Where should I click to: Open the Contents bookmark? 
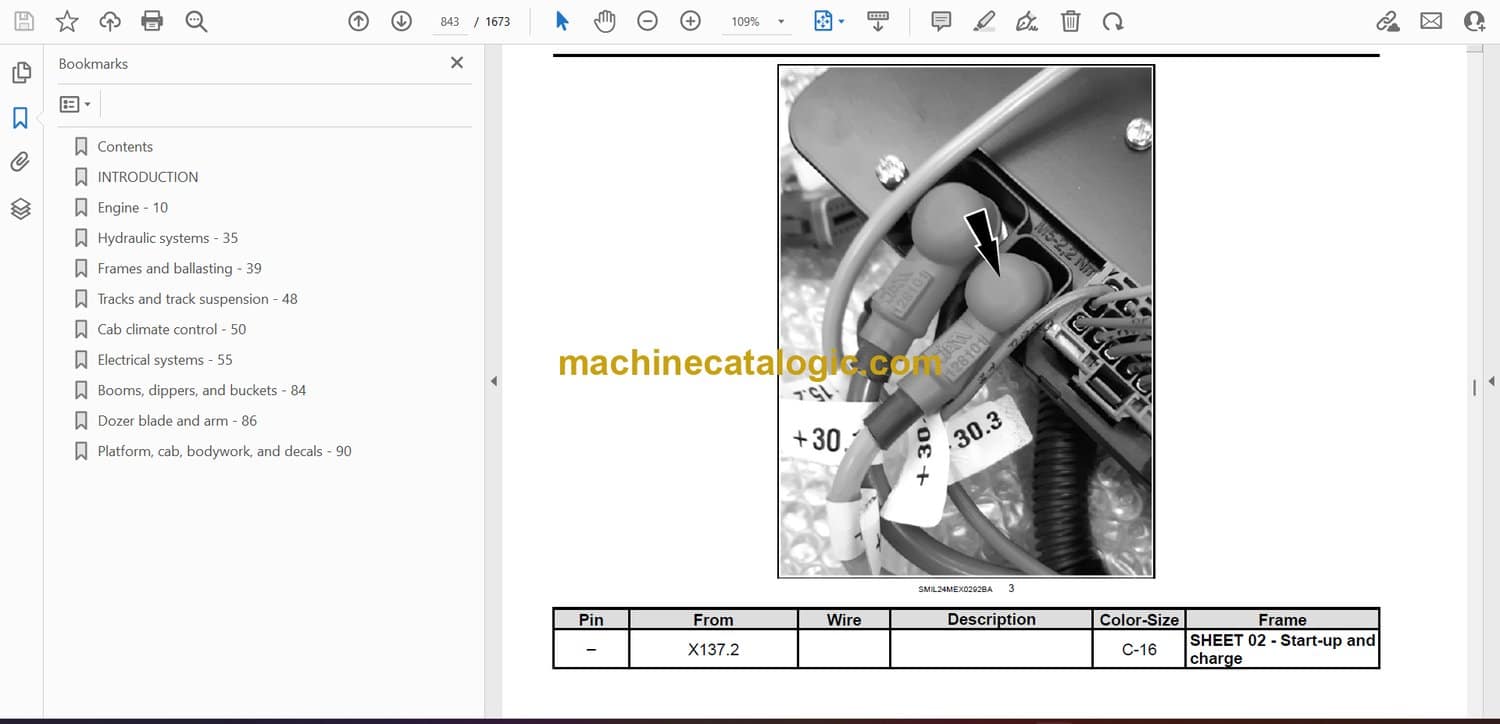(x=125, y=147)
